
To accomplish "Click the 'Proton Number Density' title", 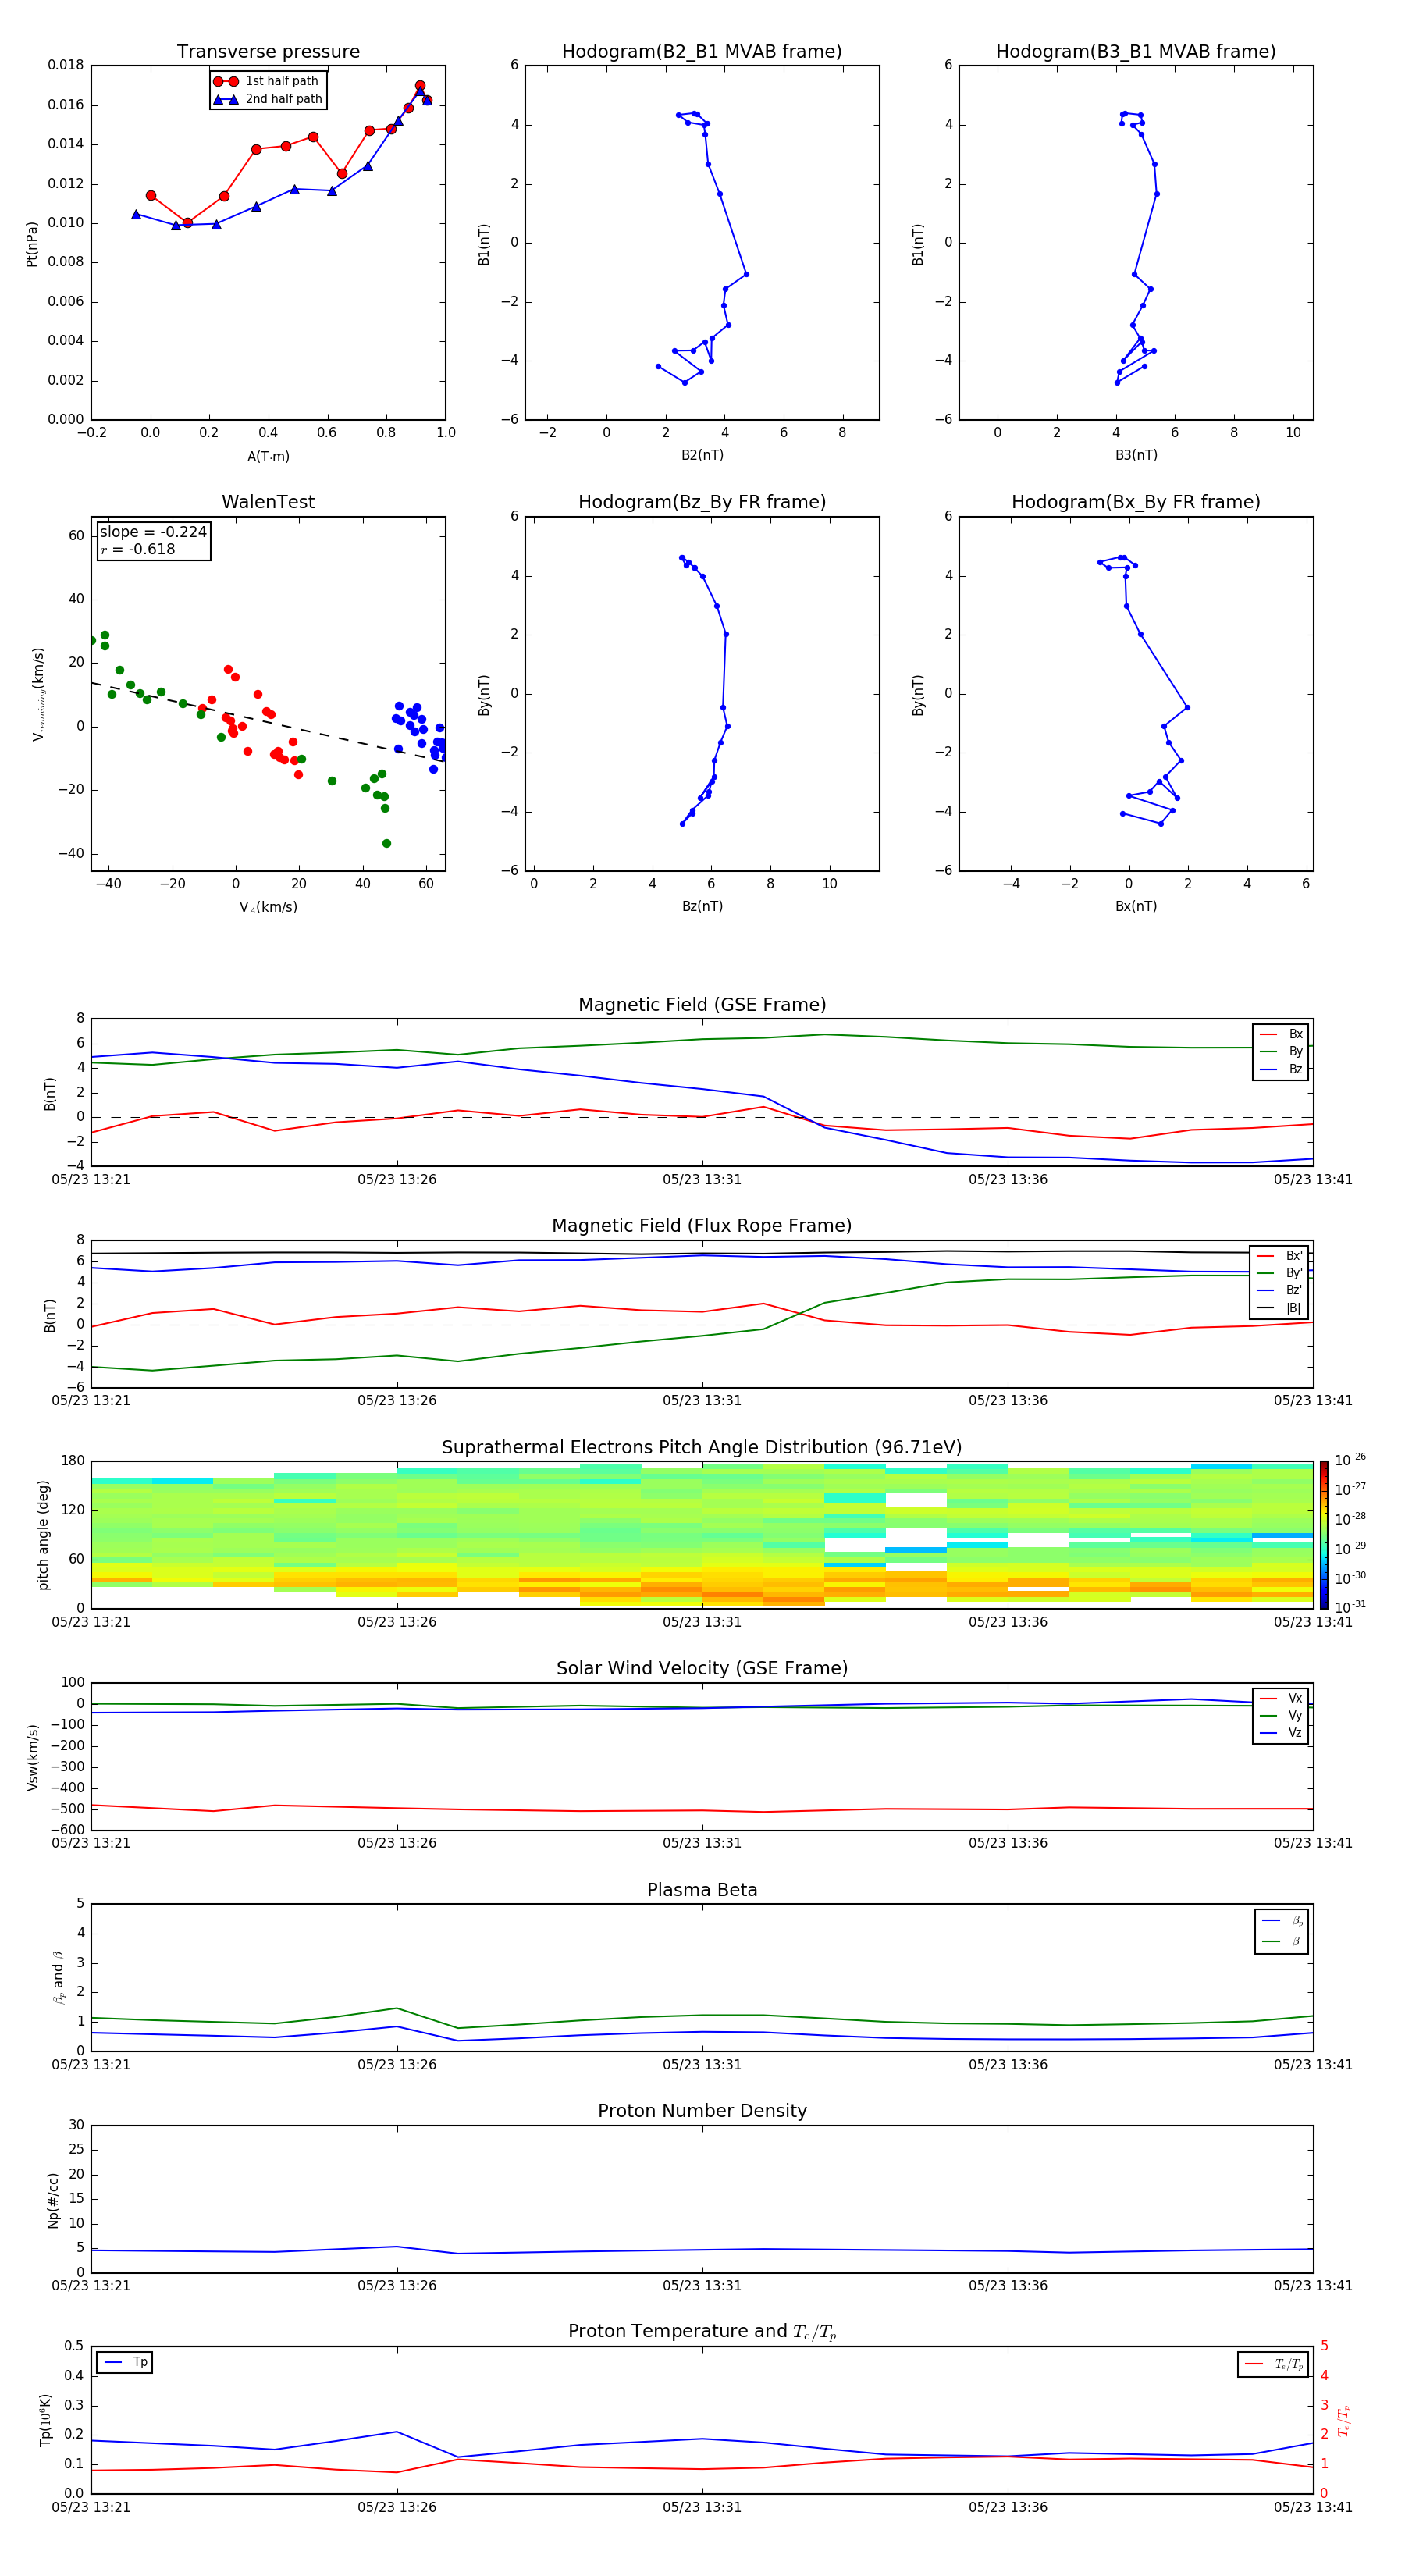I will pyautogui.click(x=702, y=2111).
